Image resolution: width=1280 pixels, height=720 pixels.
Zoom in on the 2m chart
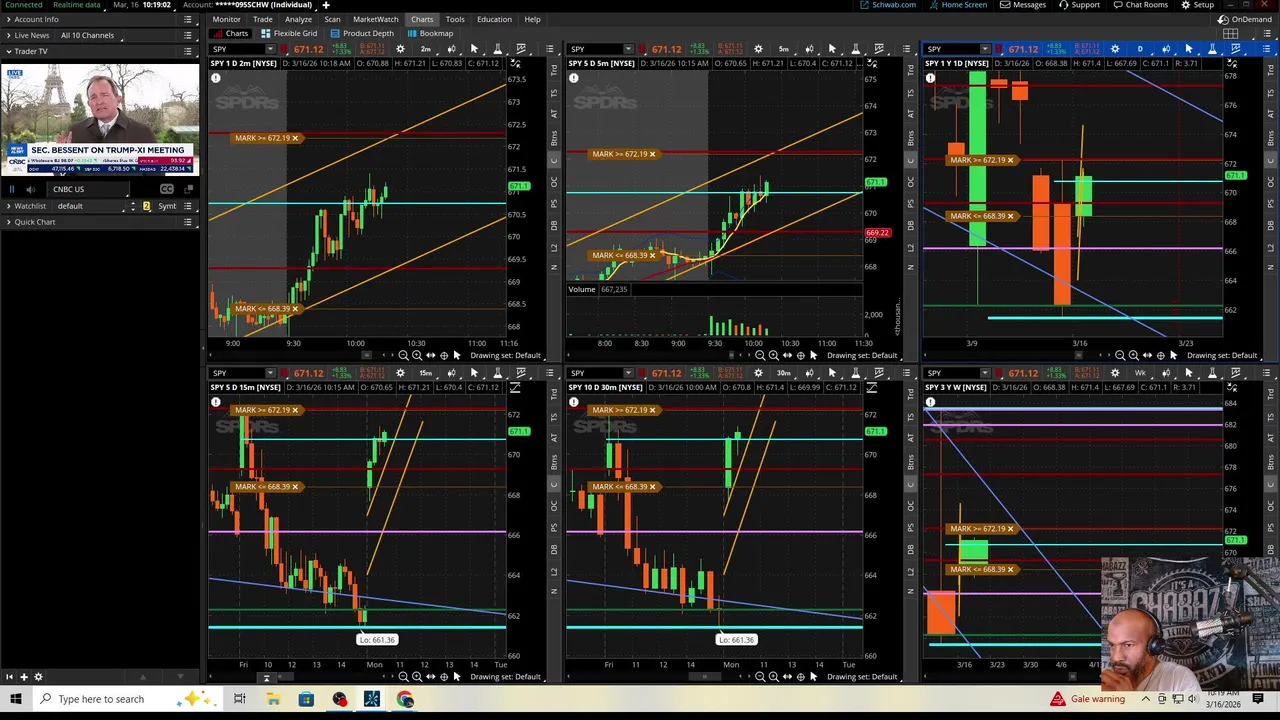click(416, 355)
